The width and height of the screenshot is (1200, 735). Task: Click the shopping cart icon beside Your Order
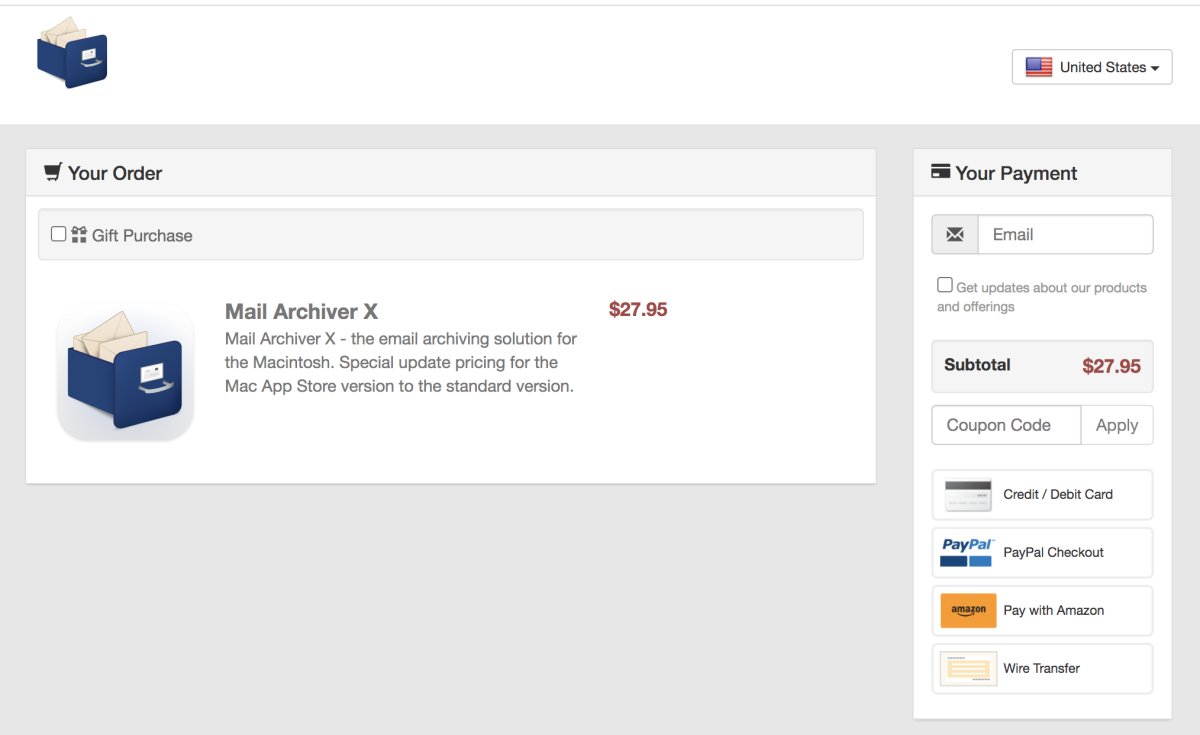(x=53, y=172)
